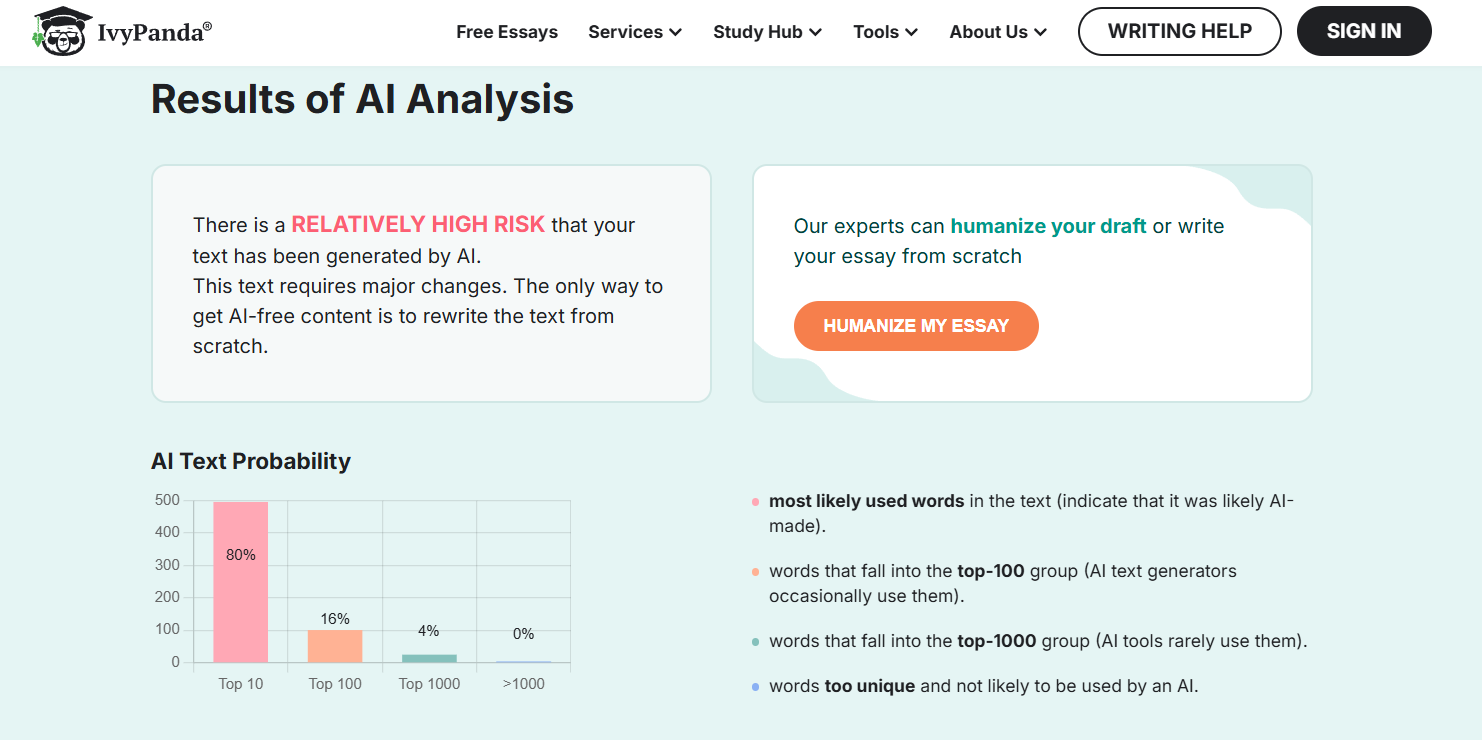Follow the humanize your draft link
The width and height of the screenshot is (1482, 740).
[1049, 226]
